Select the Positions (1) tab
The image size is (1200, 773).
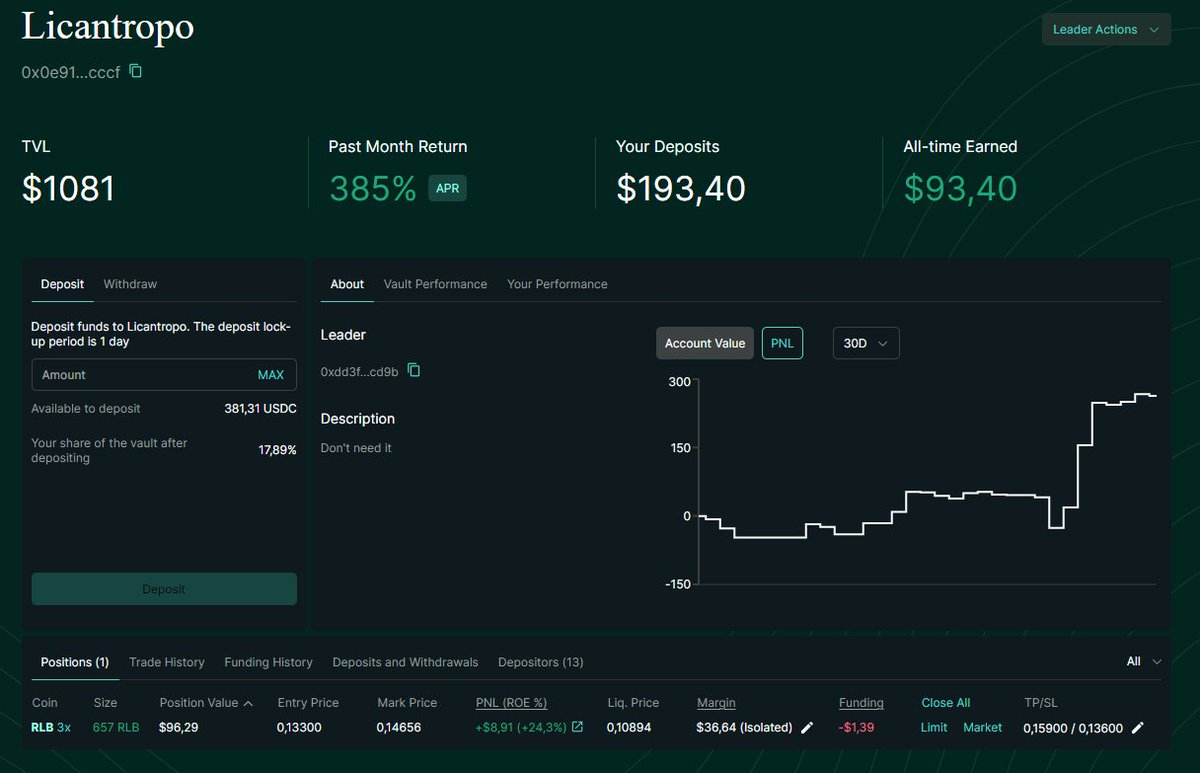coord(75,662)
